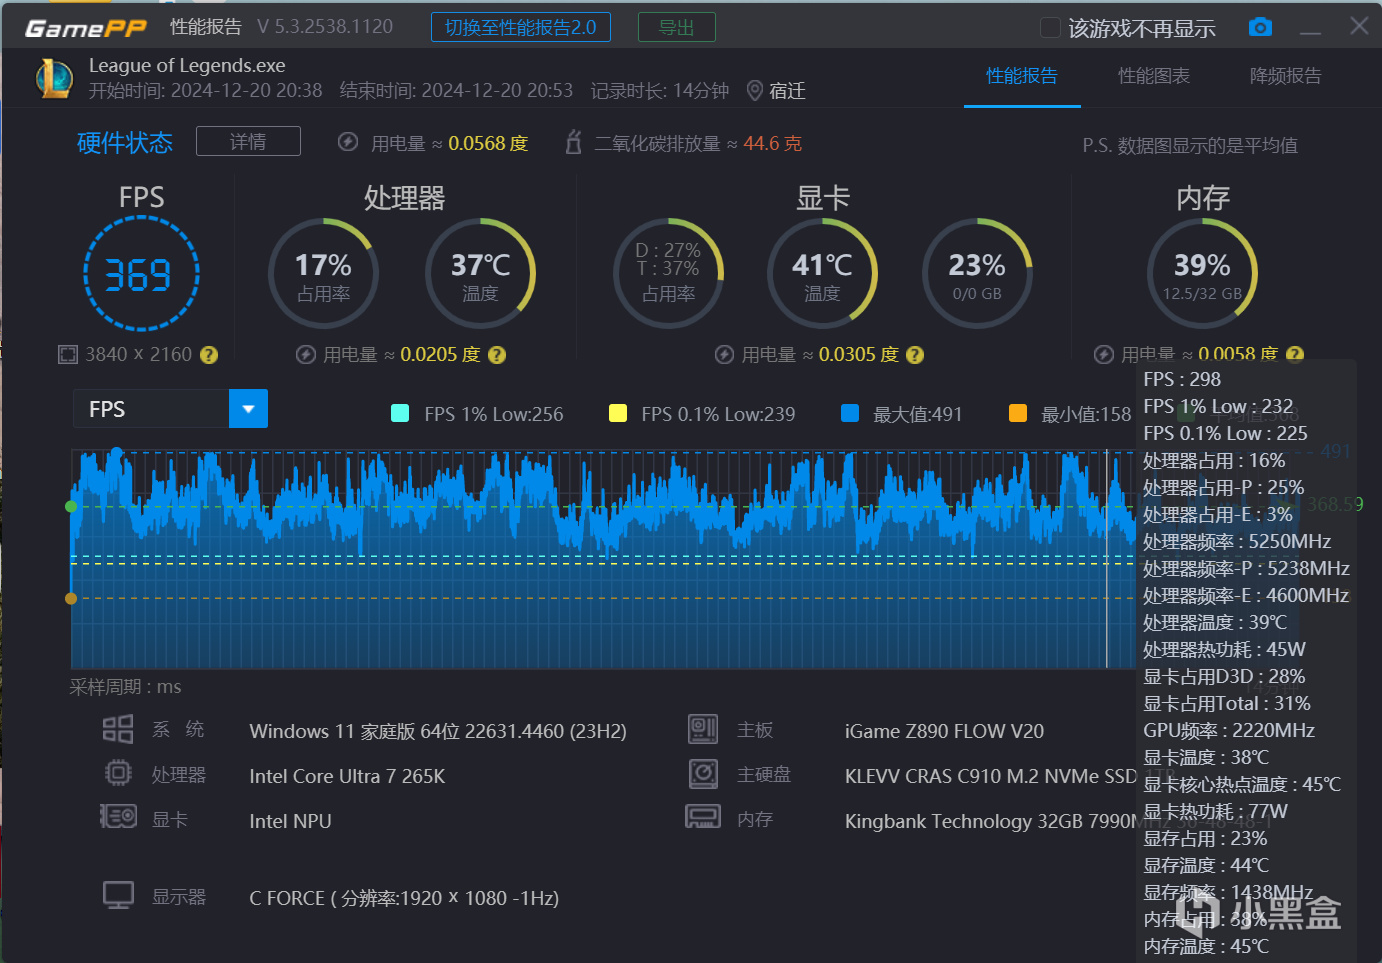Click the version text V 5.3.2538.1120
The height and width of the screenshot is (963, 1382).
pos(325,27)
